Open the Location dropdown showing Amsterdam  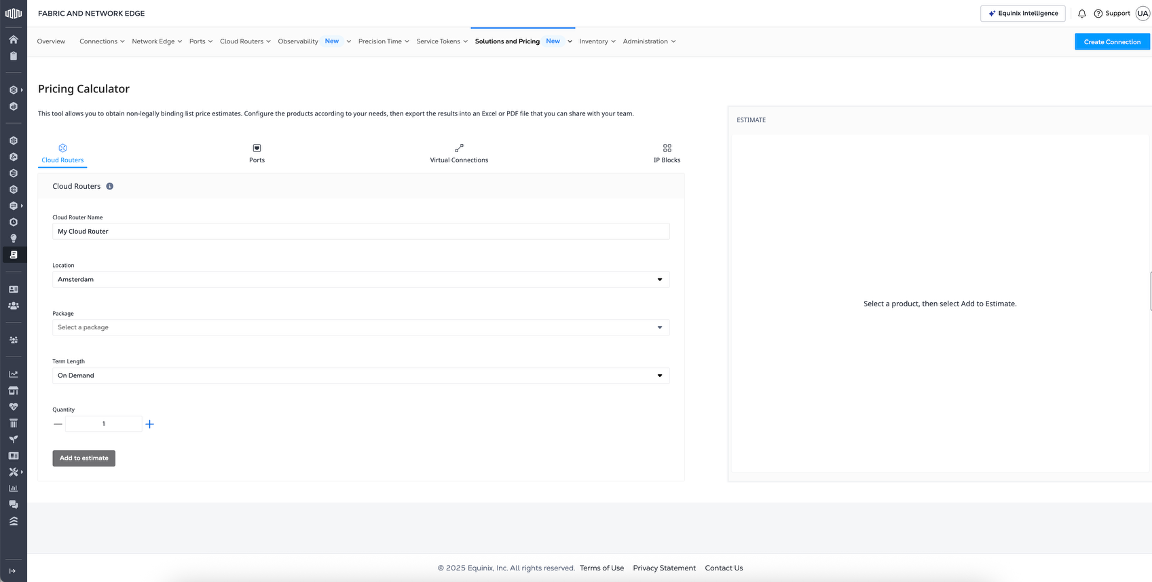pyautogui.click(x=360, y=280)
